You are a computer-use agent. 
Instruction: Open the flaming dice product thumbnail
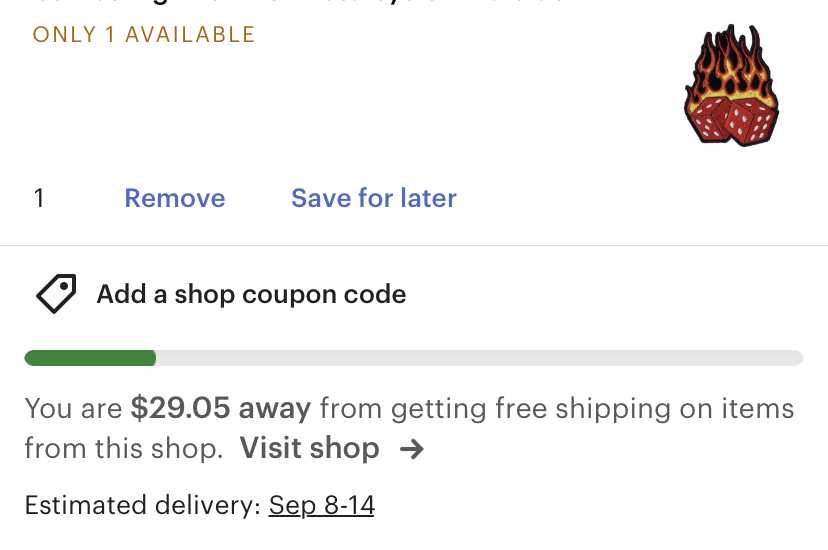(x=730, y=87)
